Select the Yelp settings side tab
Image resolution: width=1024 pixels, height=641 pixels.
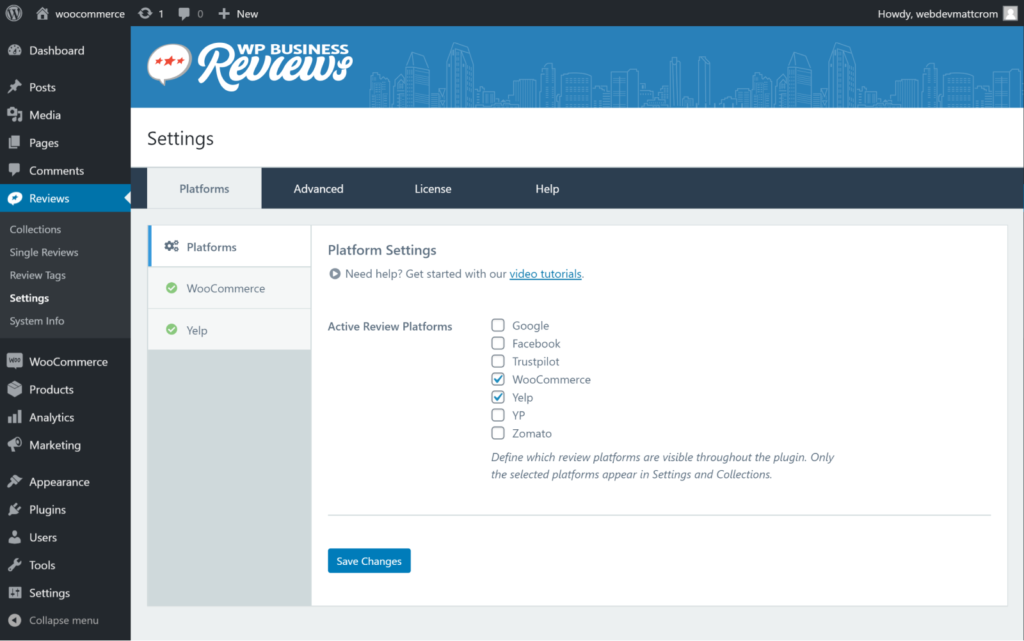tap(229, 330)
